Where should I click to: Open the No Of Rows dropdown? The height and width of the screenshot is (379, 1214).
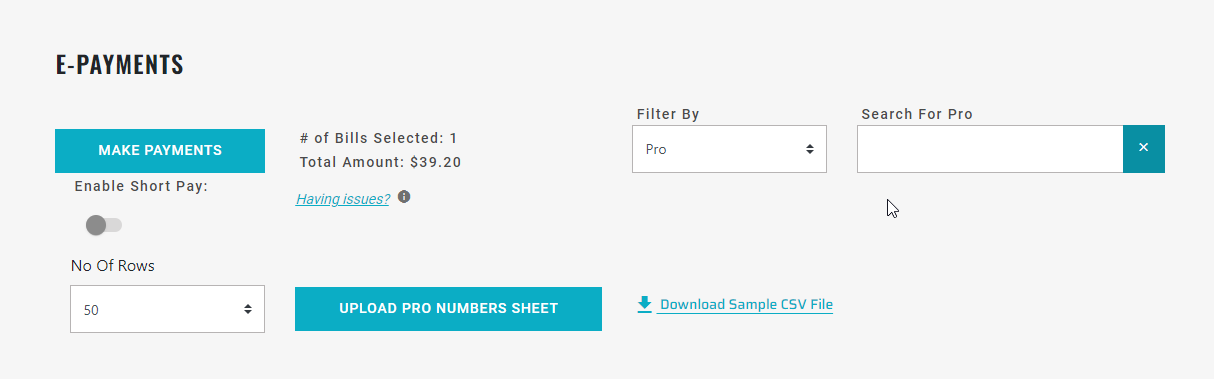pos(167,309)
